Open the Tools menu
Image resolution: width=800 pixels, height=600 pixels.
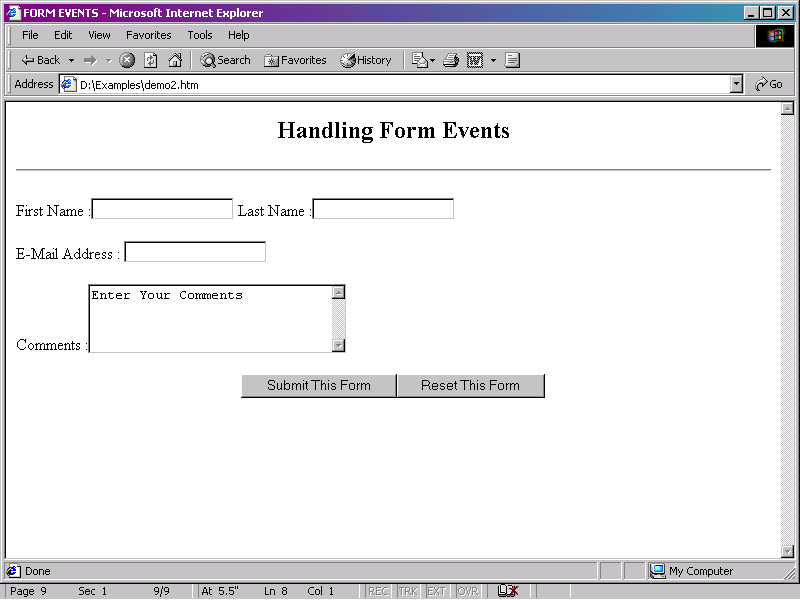point(200,35)
